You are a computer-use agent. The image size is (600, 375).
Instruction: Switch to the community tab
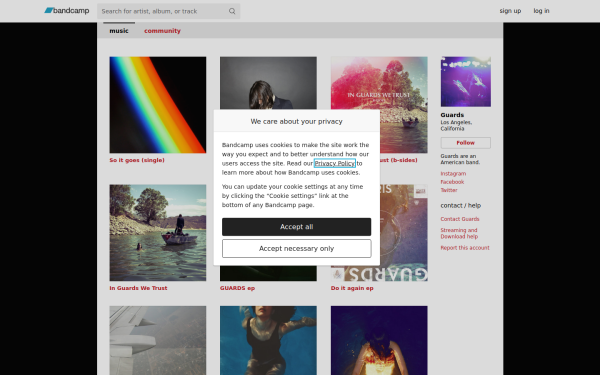pyautogui.click(x=162, y=31)
